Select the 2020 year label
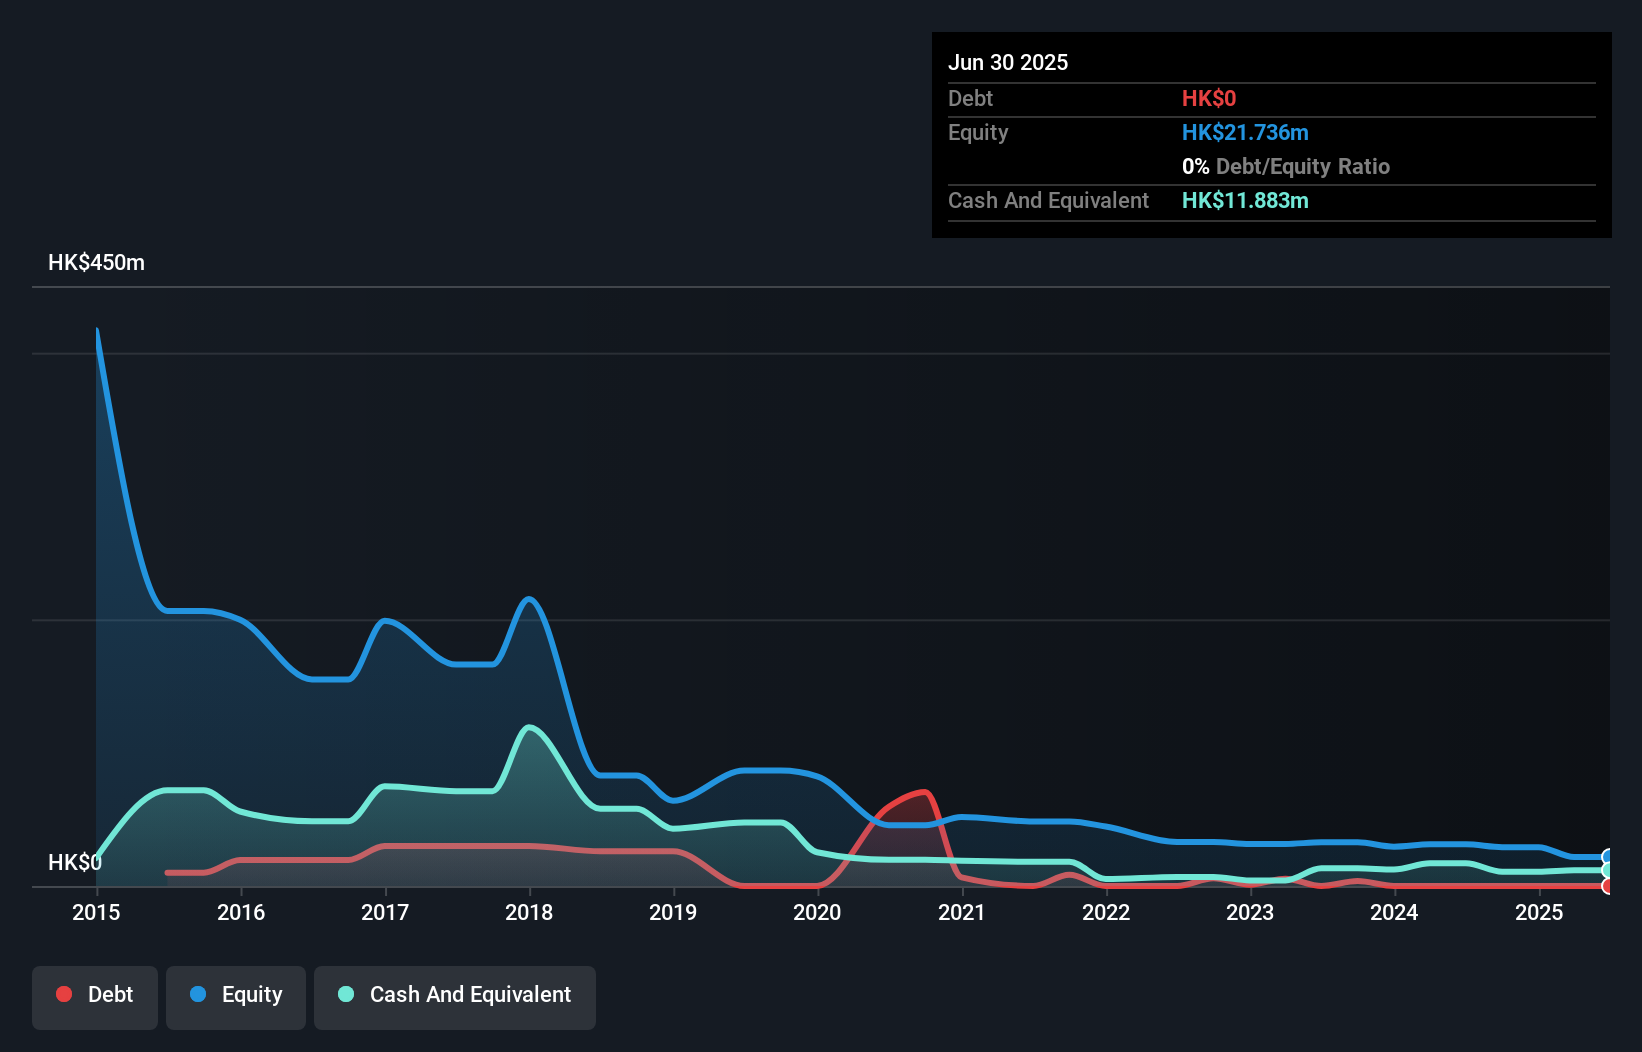 (x=817, y=913)
